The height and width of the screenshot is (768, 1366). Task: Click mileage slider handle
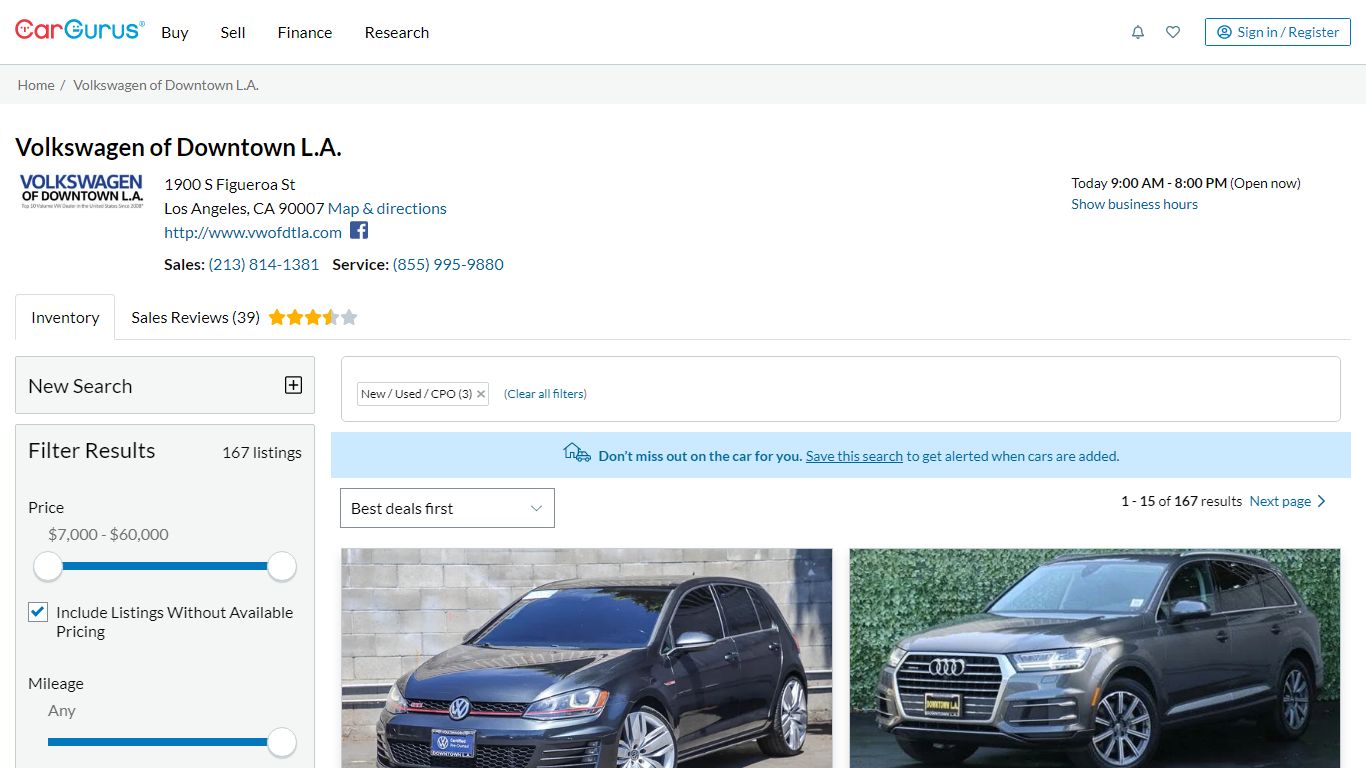(x=282, y=742)
